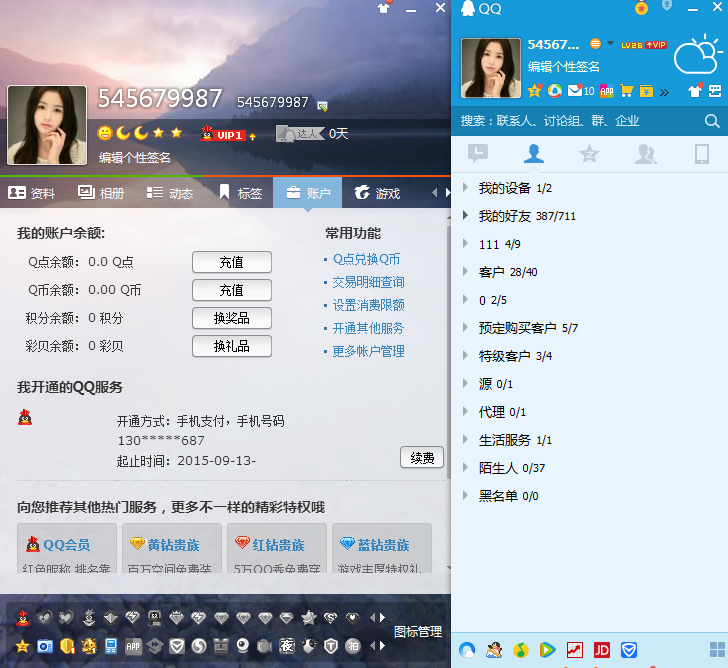Open the 动态 feed tab
The height and width of the screenshot is (668, 728).
pyautogui.click(x=170, y=193)
